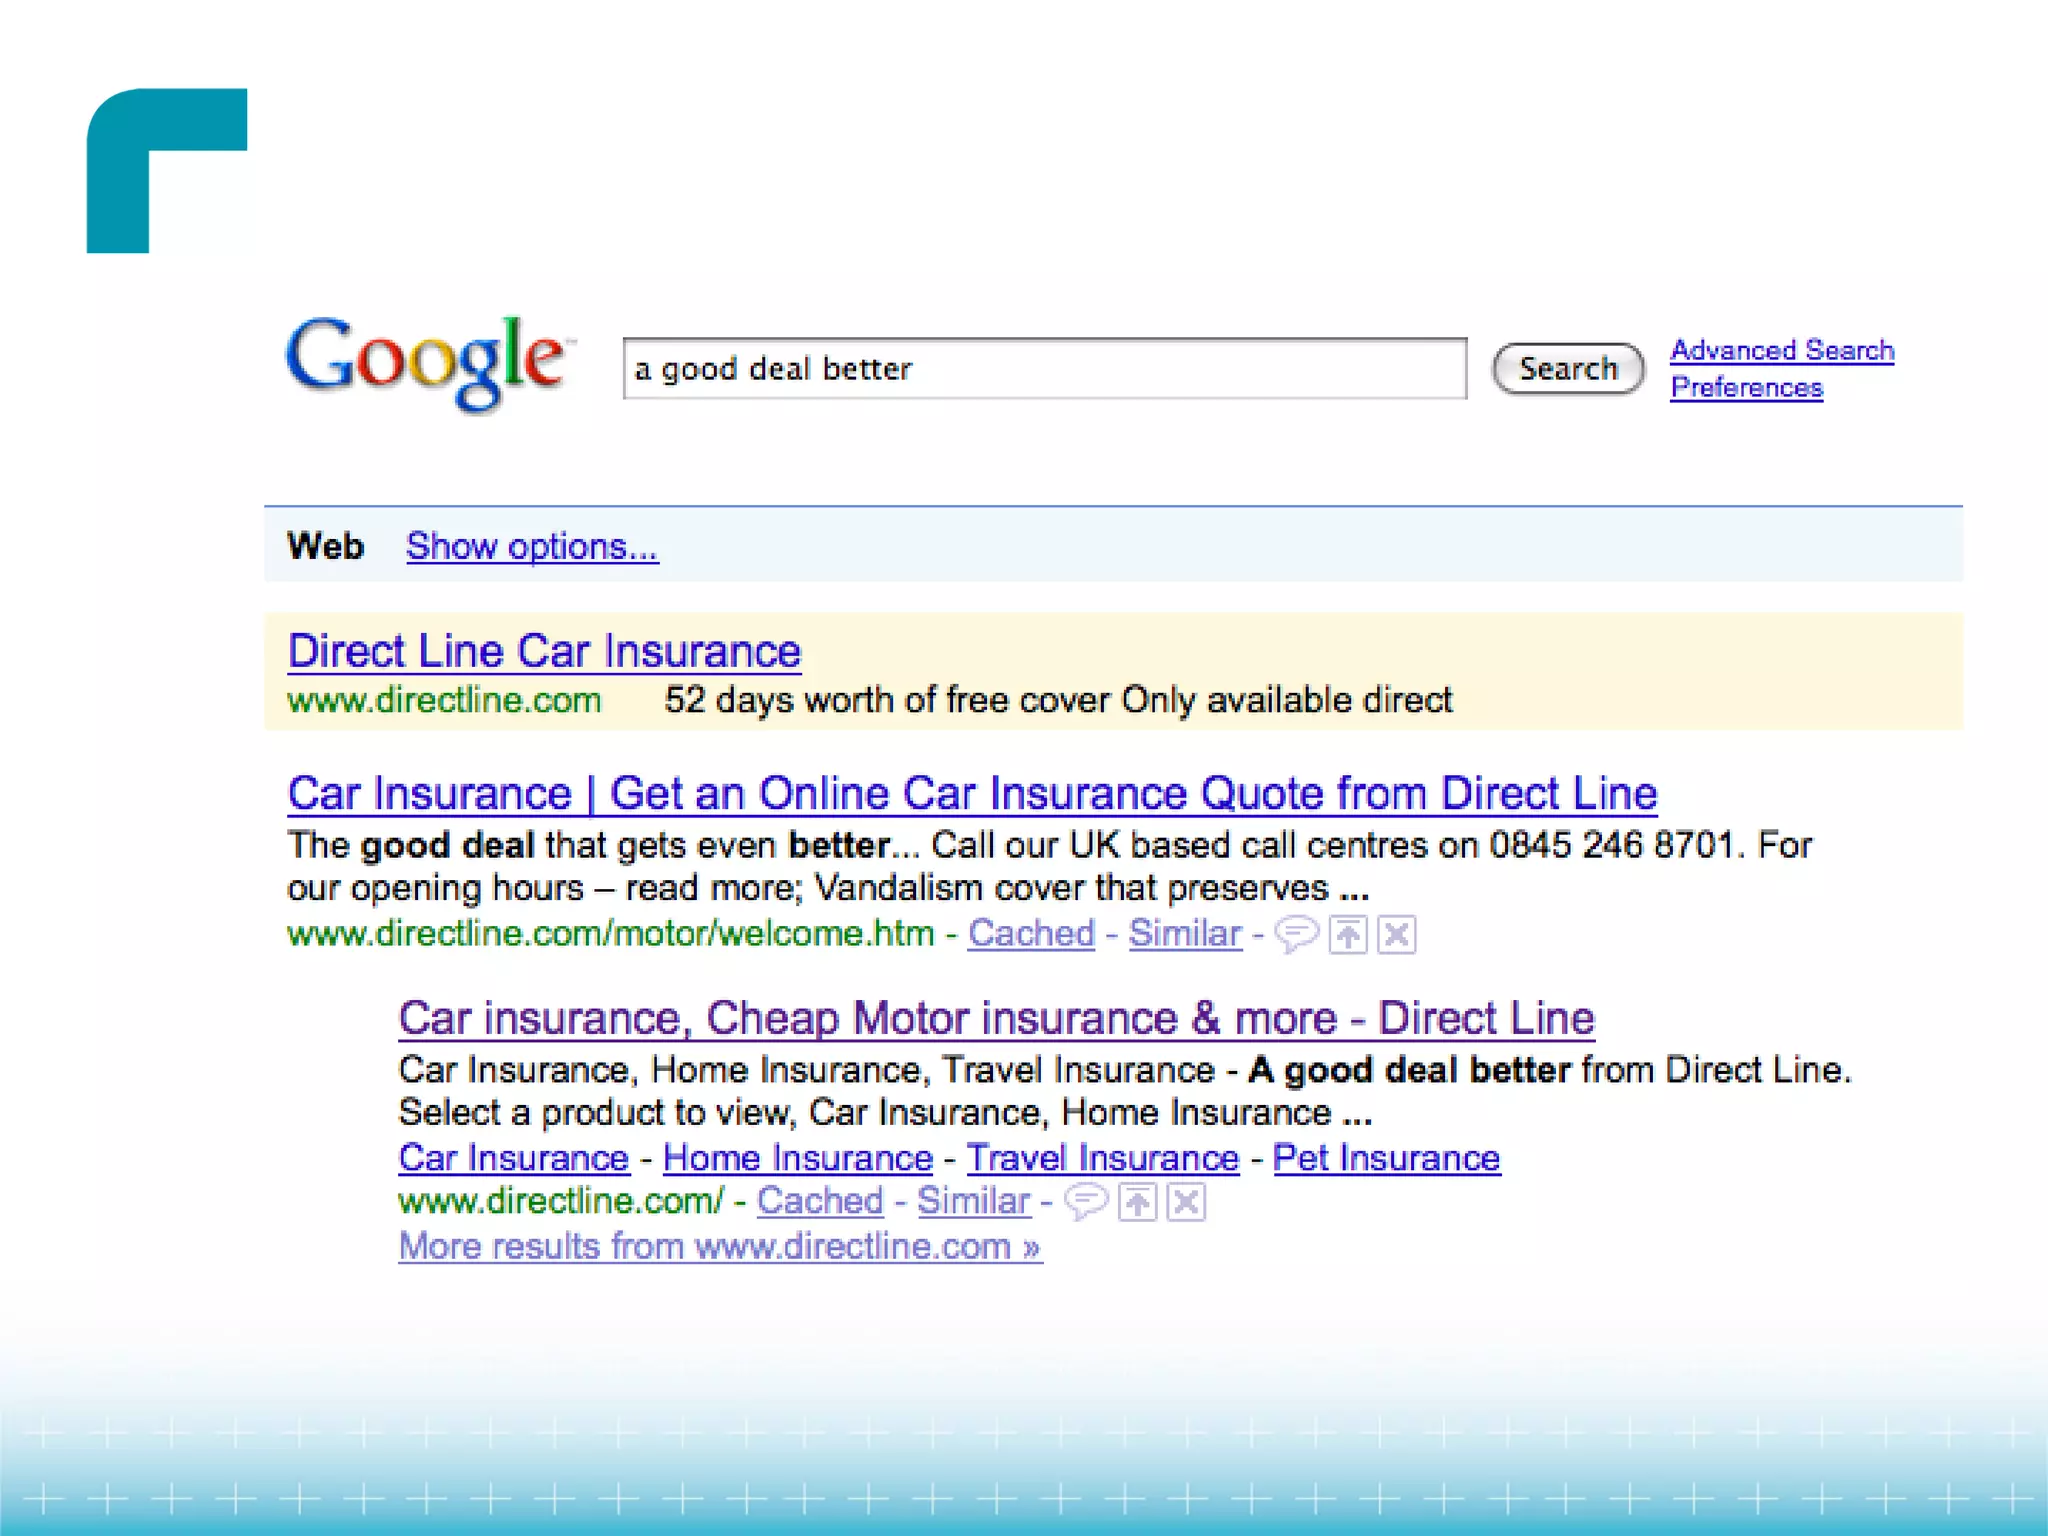The image size is (2048, 1536).
Task: Expand More results from www.directline.com
Action: (x=719, y=1246)
